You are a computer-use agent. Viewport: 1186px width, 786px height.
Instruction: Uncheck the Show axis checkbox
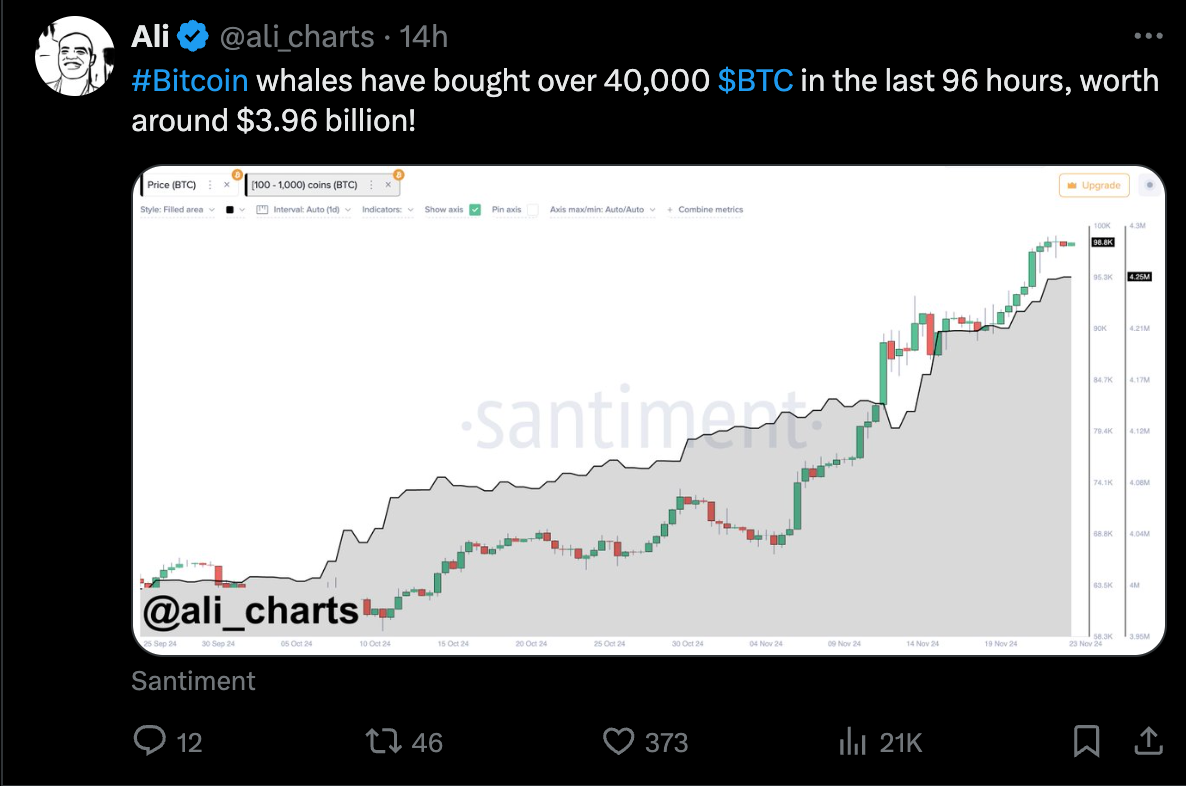pyautogui.click(x=476, y=209)
